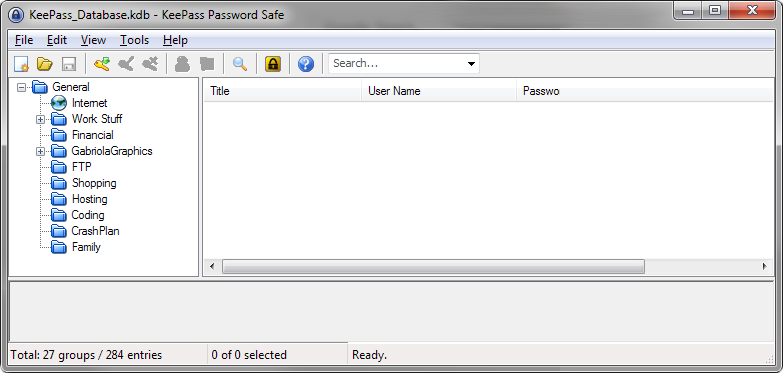Click the Save database floppy icon
Viewport: 783px width, 373px height.
(x=68, y=64)
